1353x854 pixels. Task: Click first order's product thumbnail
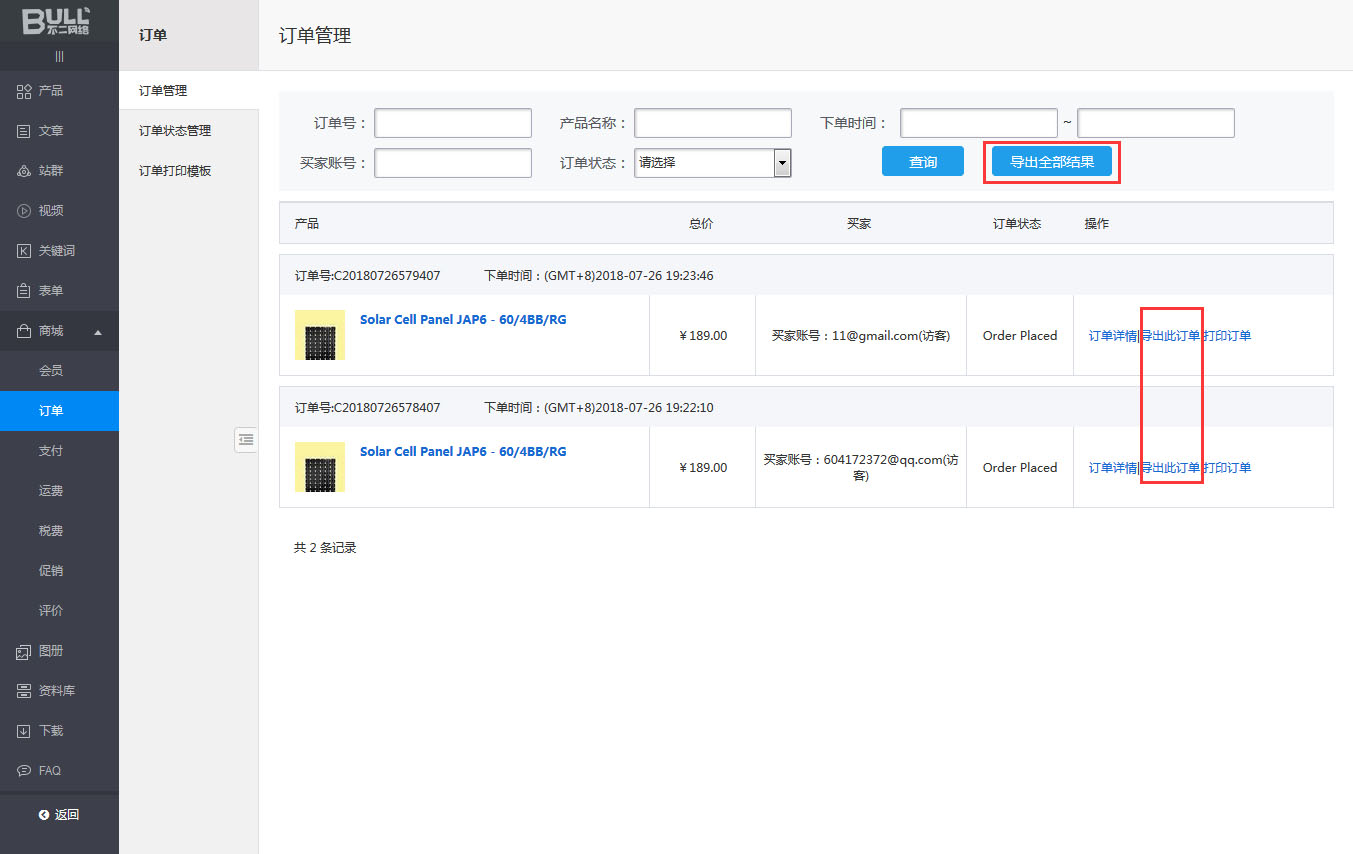[x=320, y=335]
